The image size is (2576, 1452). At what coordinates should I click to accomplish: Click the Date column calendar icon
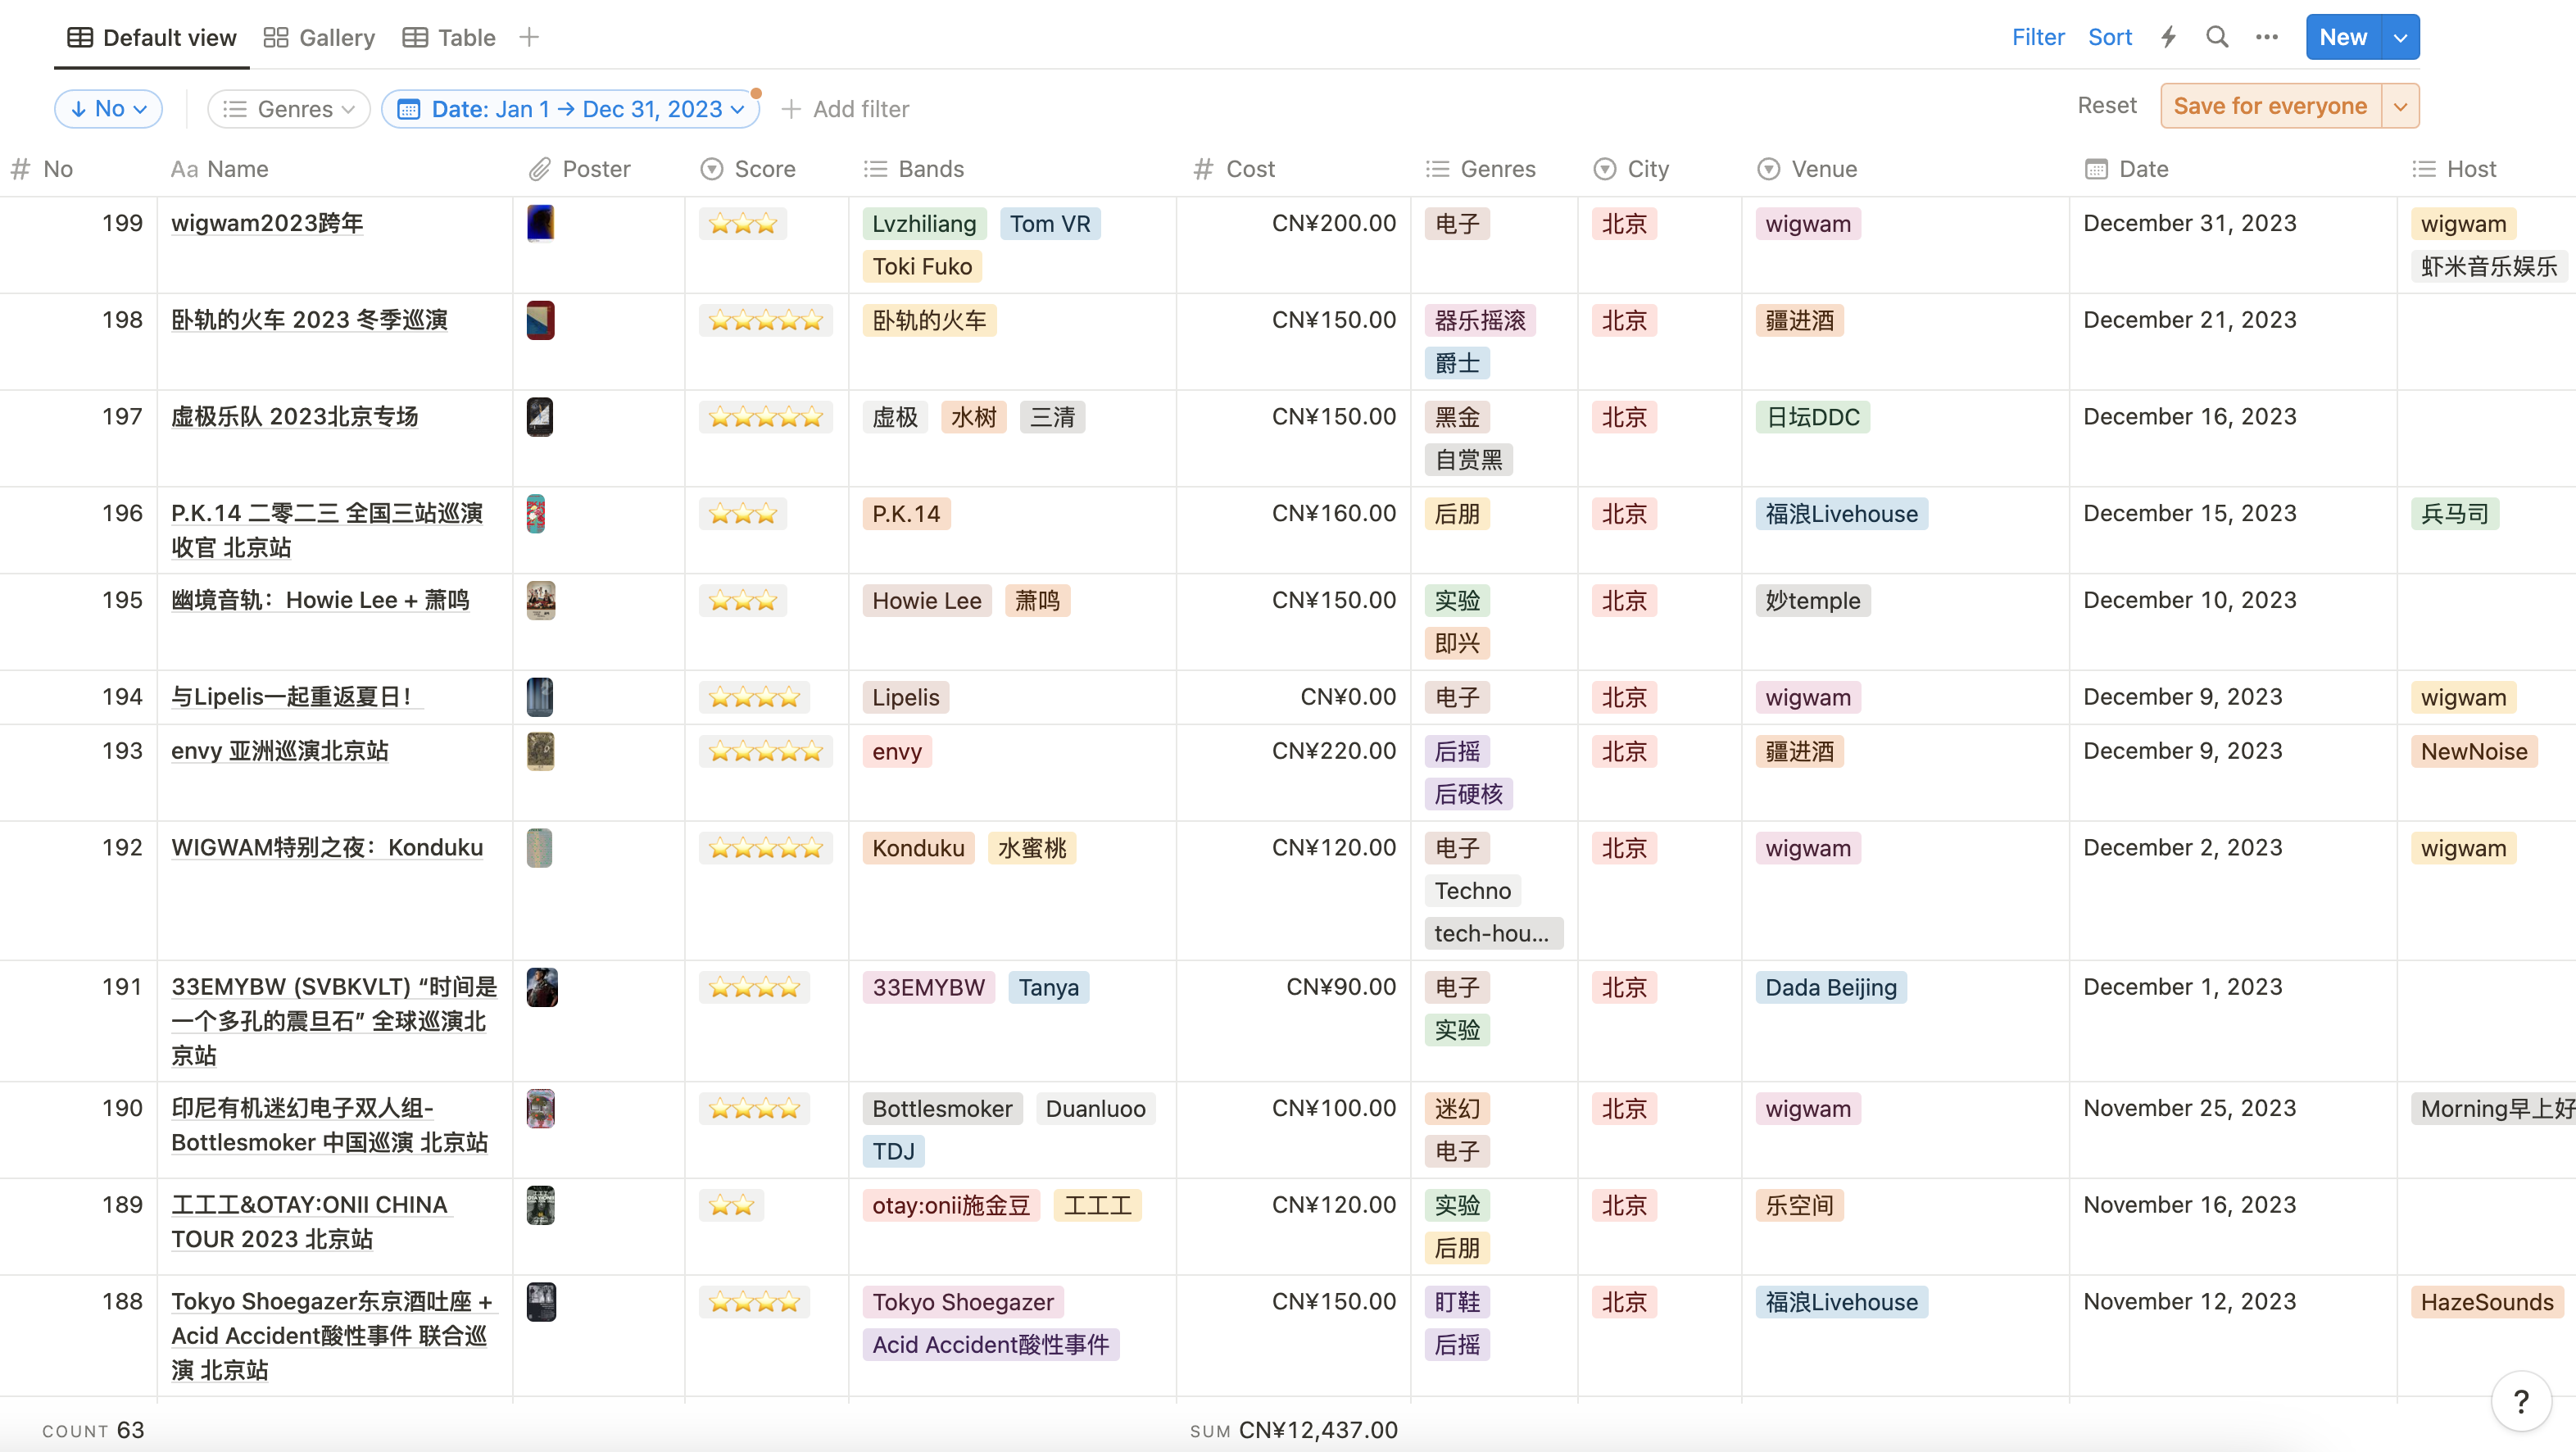pyautogui.click(x=2096, y=169)
